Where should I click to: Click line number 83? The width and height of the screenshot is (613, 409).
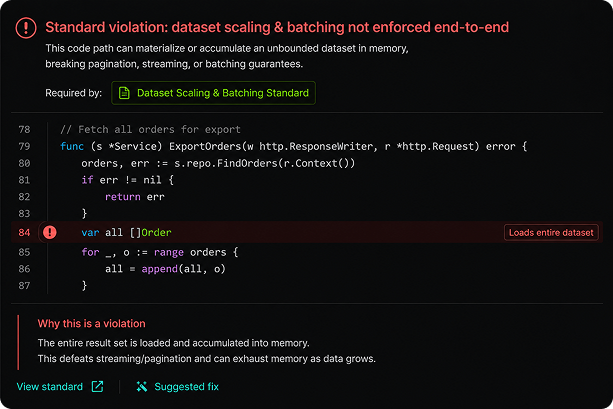[24, 213]
